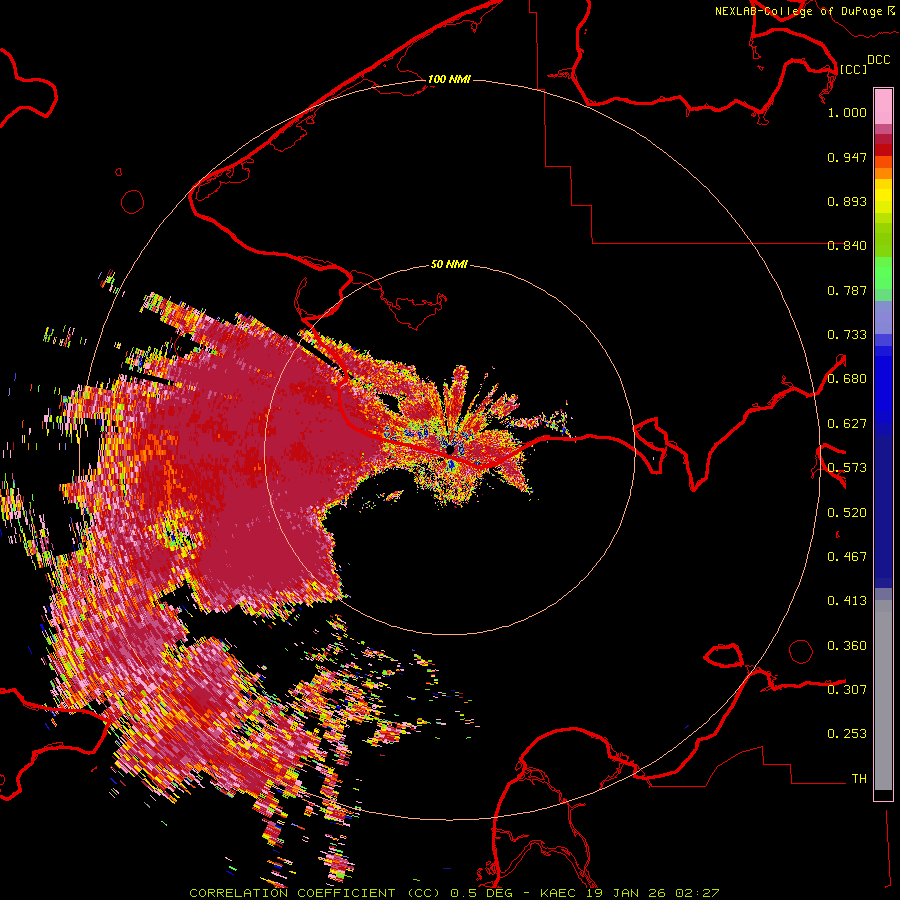Click the 0.307 color scale value
This screenshot has width=900, height=900.
847,690
